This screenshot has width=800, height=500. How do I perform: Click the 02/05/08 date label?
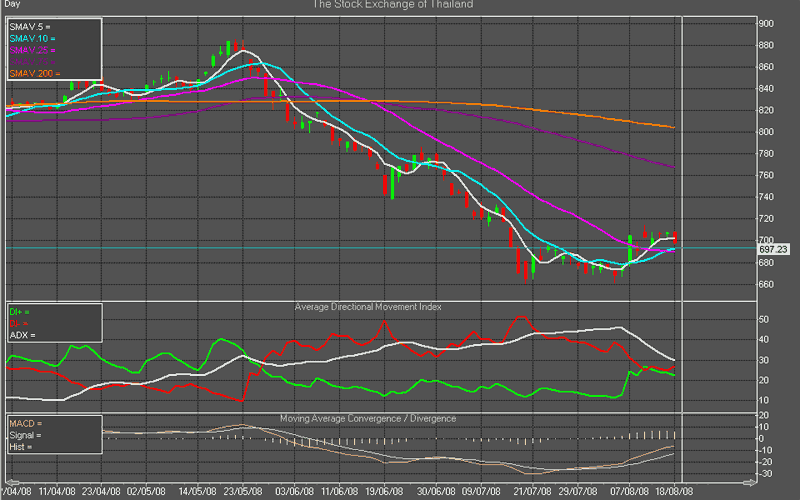point(146,492)
